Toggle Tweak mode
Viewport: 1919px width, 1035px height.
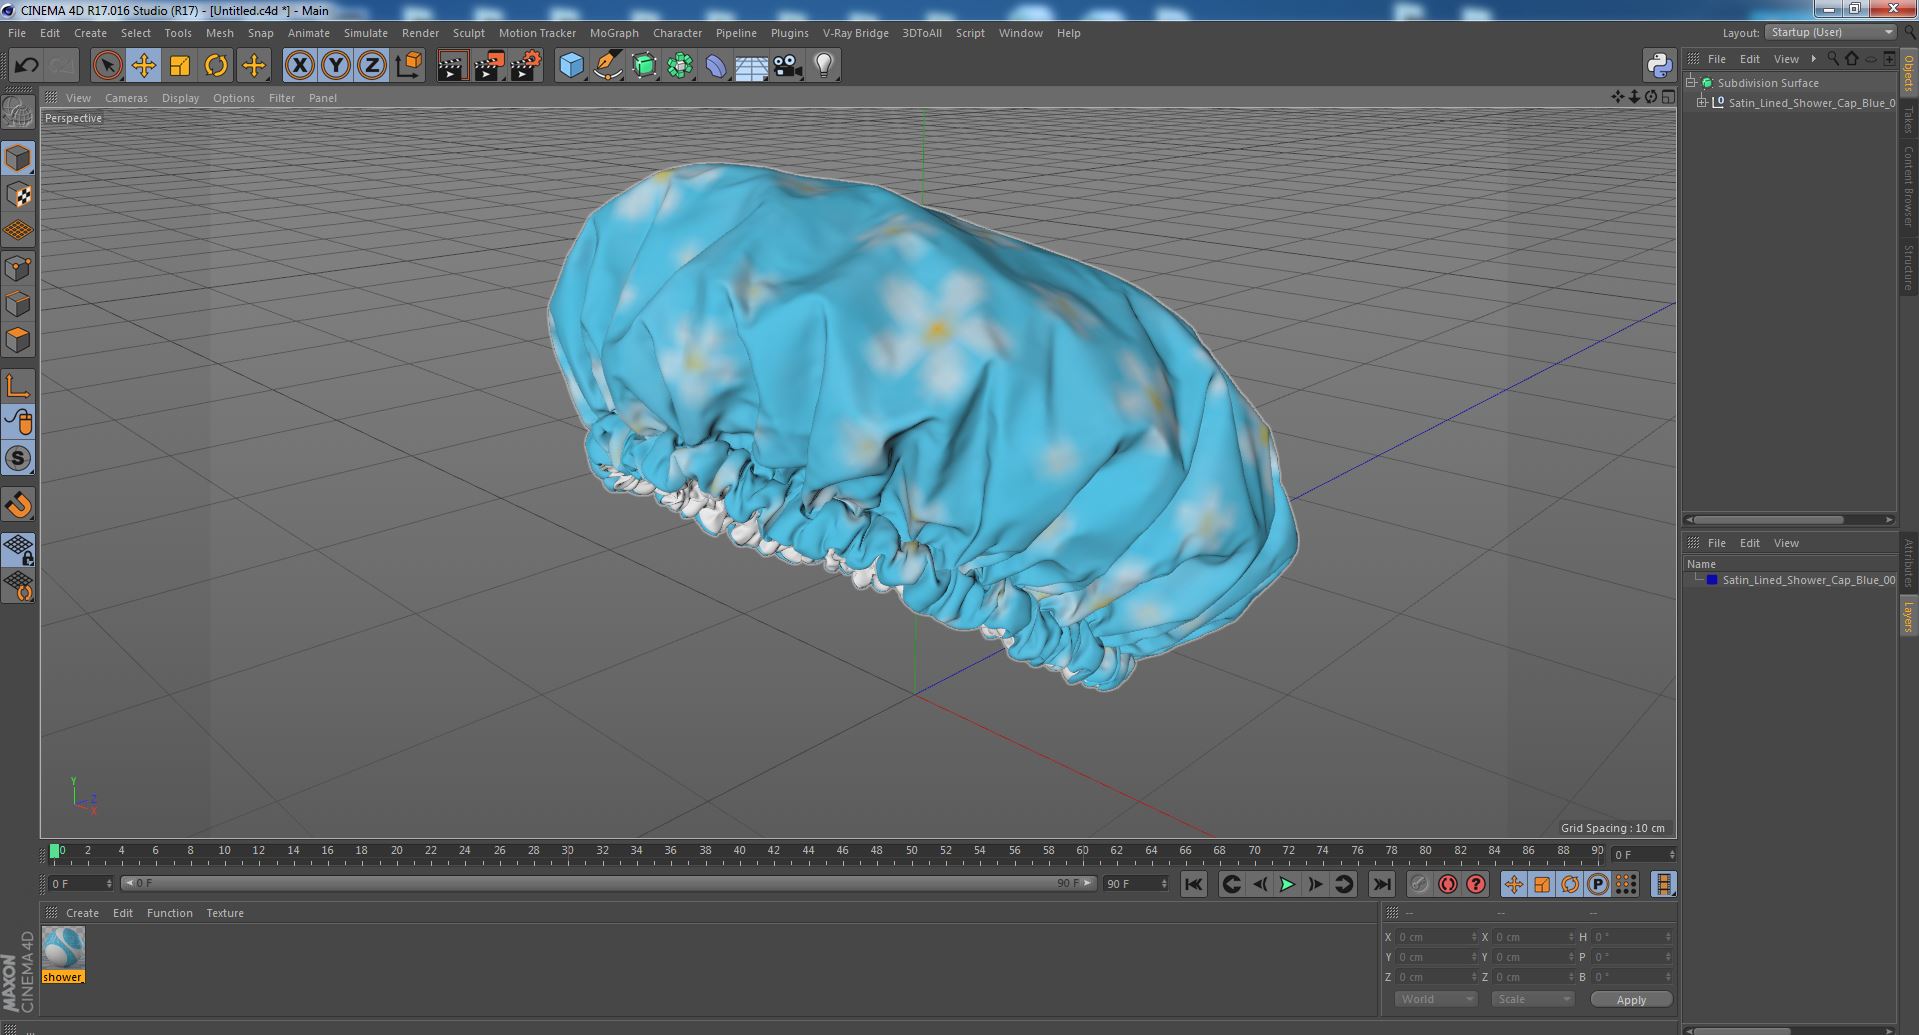18,422
